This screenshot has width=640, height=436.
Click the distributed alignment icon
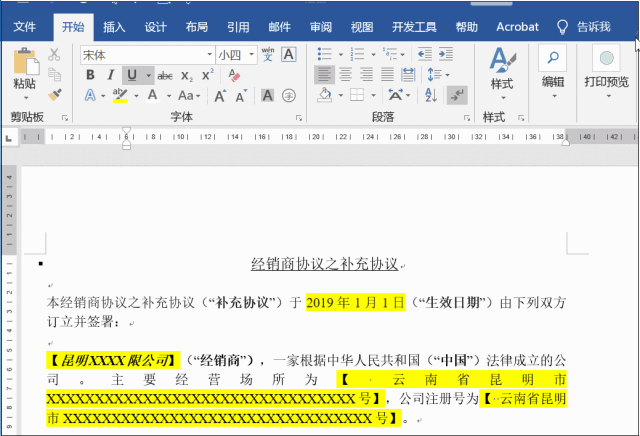click(x=408, y=75)
